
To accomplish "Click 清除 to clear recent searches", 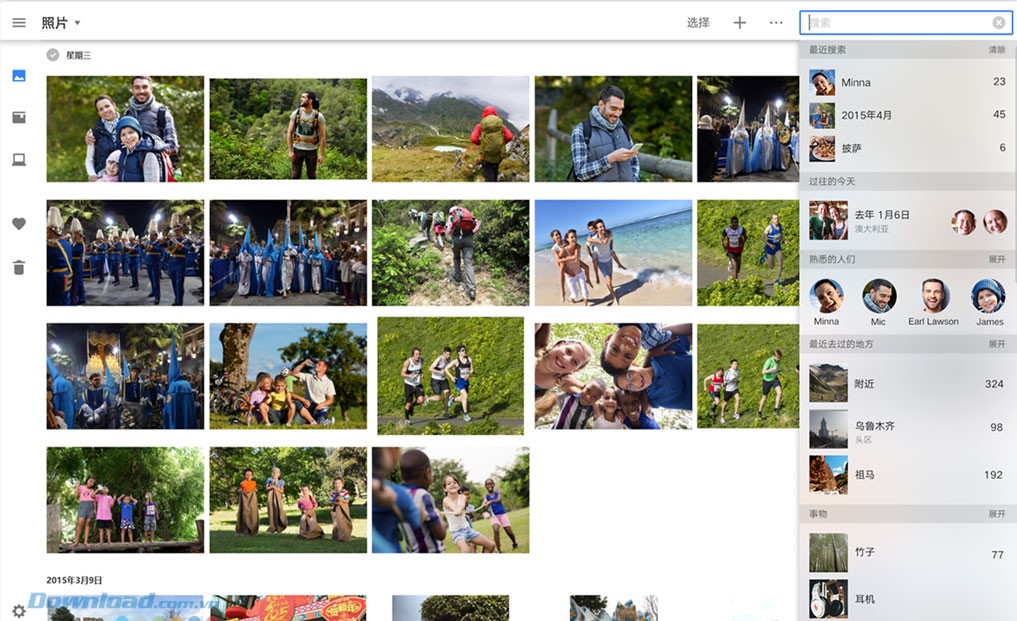I will (x=996, y=50).
